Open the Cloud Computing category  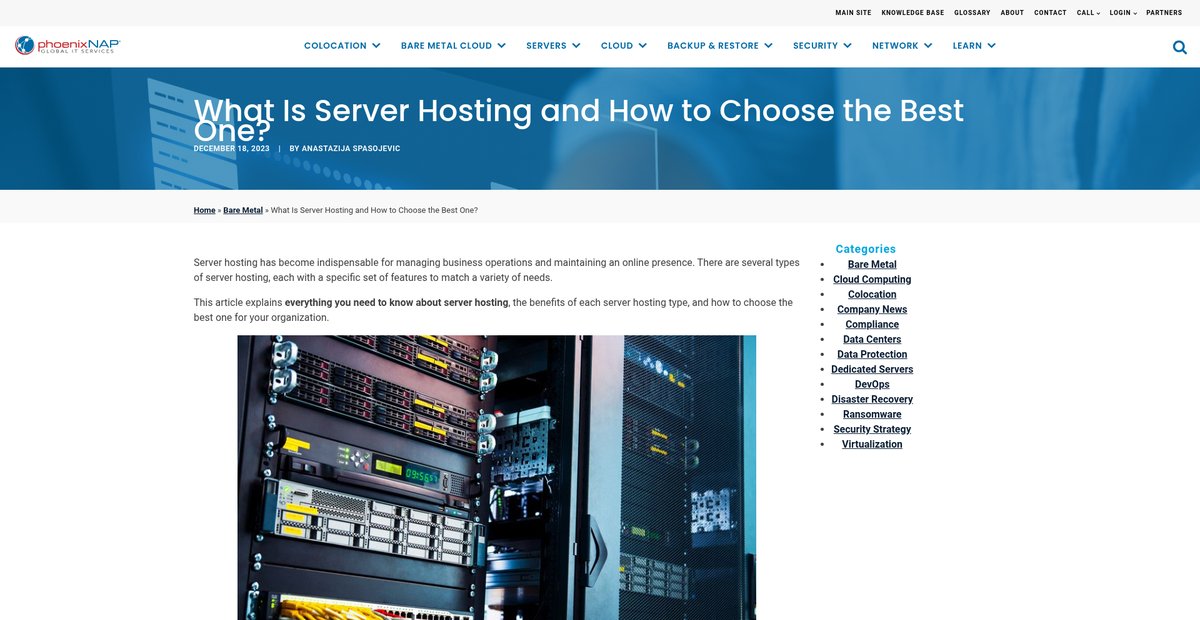pyautogui.click(x=872, y=279)
